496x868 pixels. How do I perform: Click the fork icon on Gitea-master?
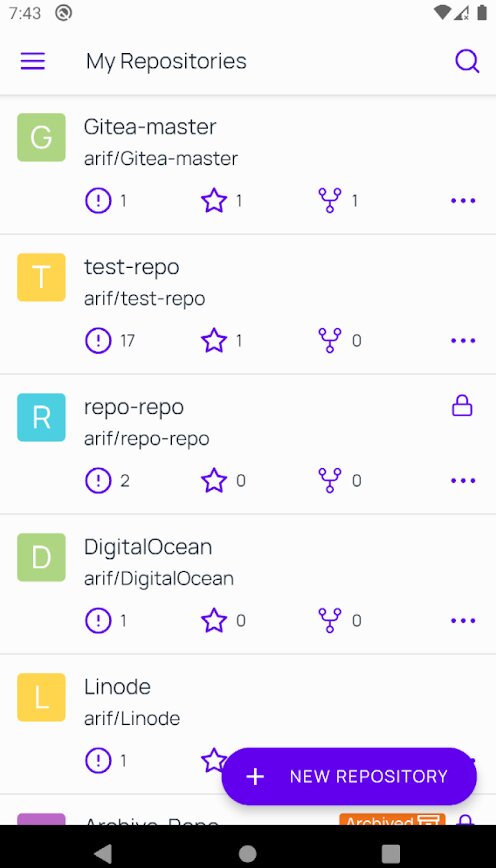click(330, 200)
